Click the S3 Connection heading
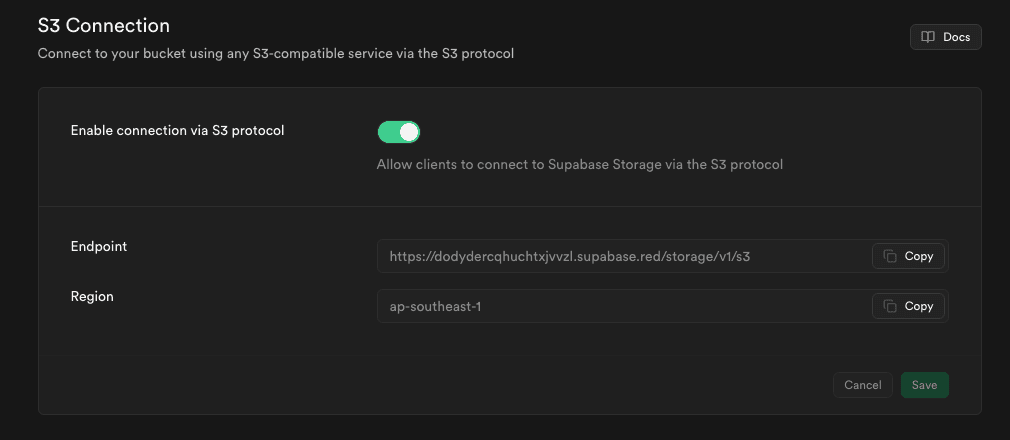Screen dimensions: 1010x440 (x=104, y=26)
